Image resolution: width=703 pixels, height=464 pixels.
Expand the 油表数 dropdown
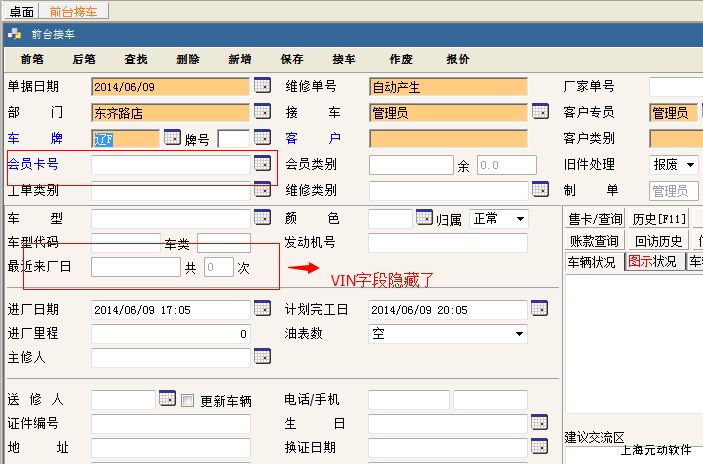[520, 334]
